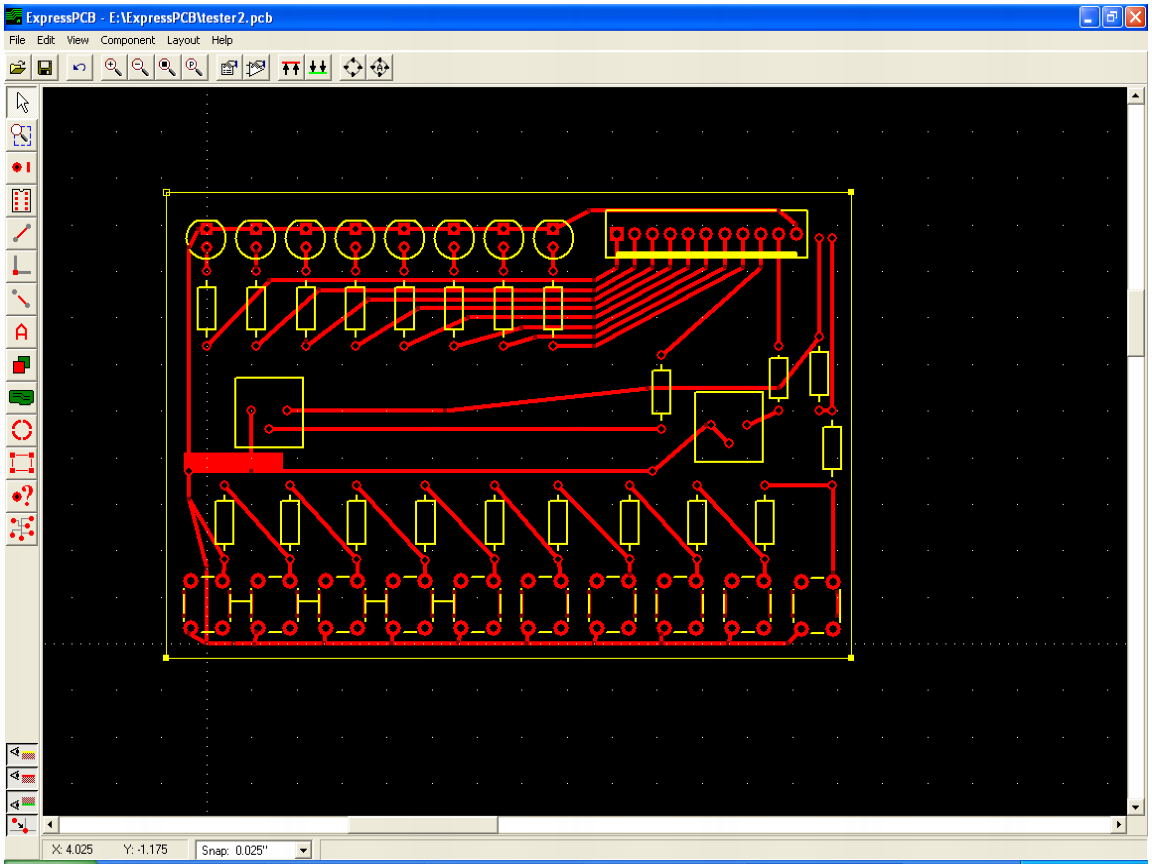This screenshot has height=864, width=1152.
Task: Click the horizontal scrollbar thumb
Action: (423, 824)
